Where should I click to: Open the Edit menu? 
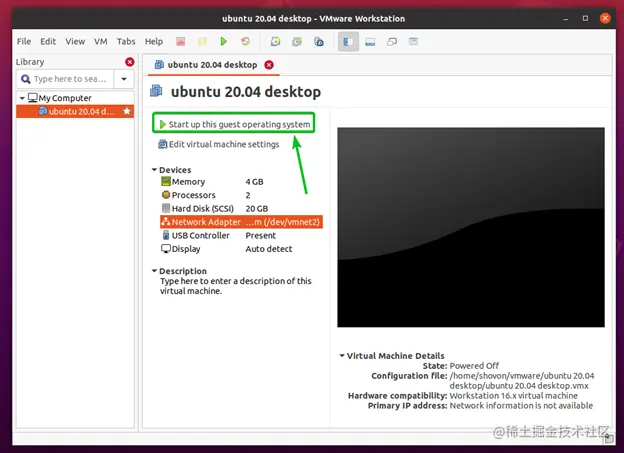click(x=48, y=41)
